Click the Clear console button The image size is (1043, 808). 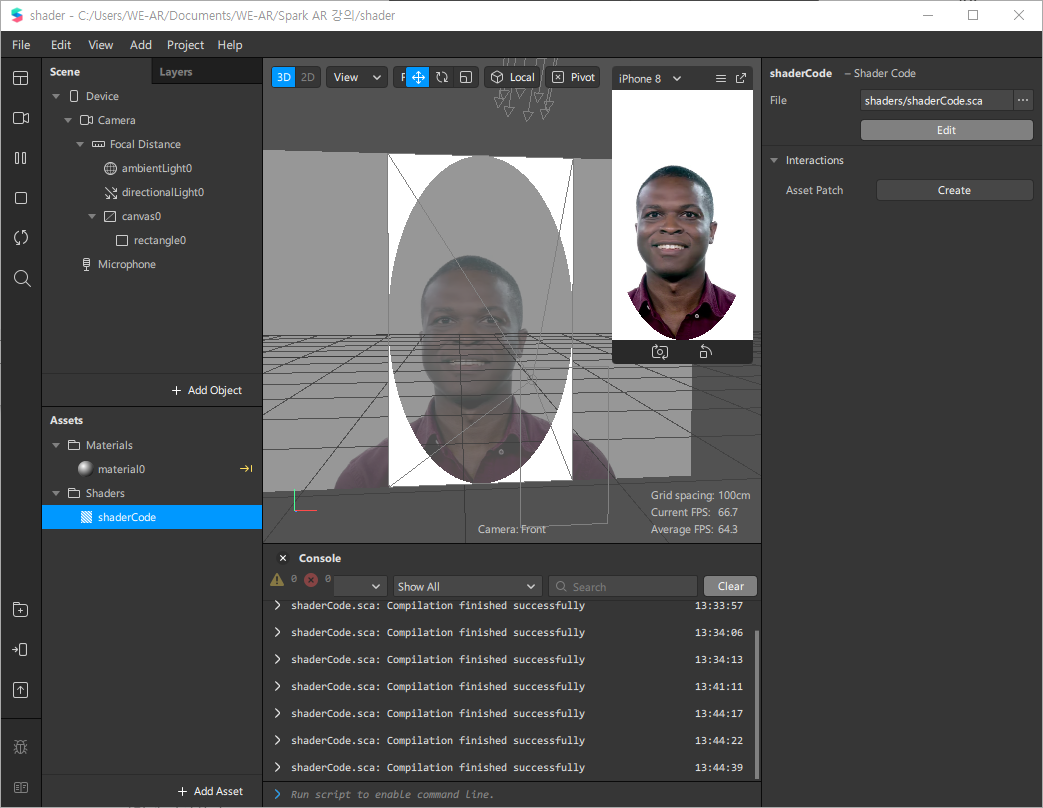click(730, 586)
